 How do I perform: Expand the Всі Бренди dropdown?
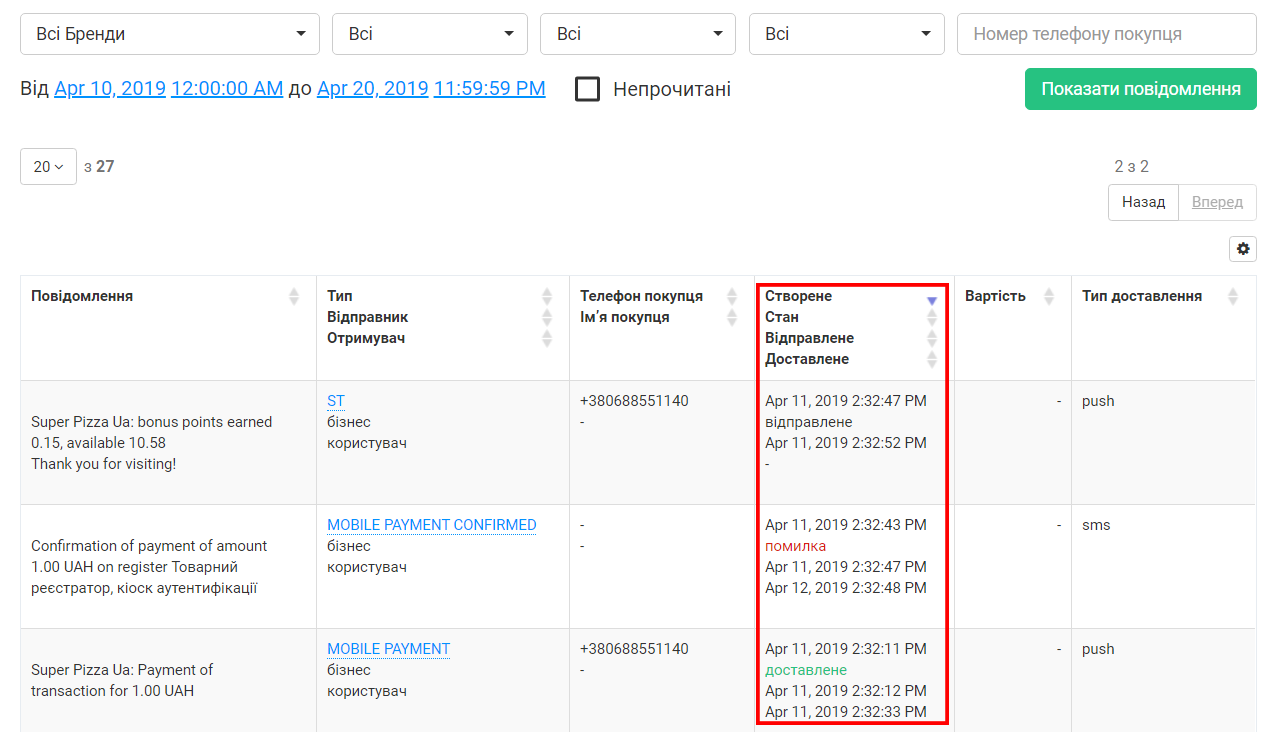click(170, 34)
